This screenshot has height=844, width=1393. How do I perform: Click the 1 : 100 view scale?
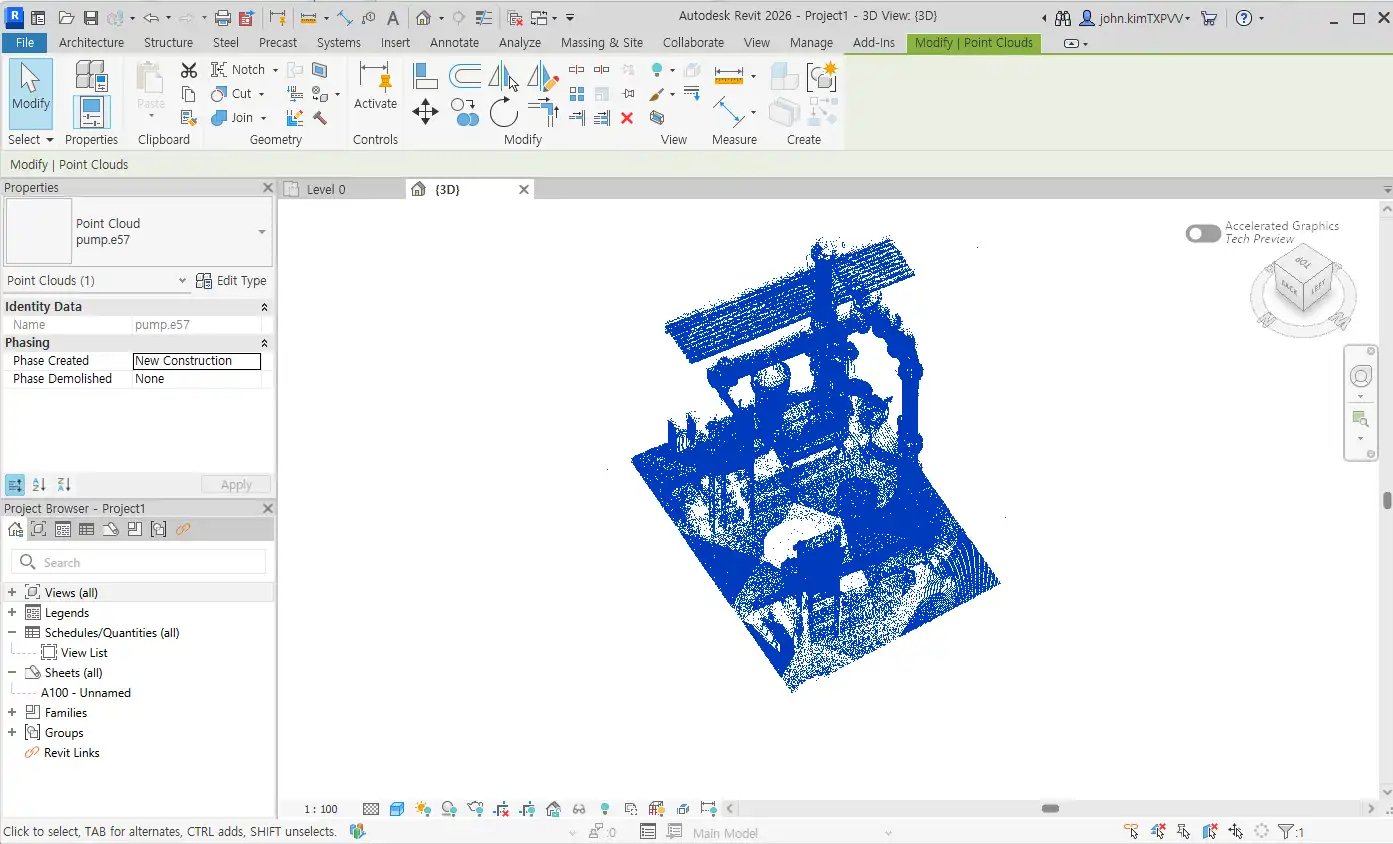point(321,809)
